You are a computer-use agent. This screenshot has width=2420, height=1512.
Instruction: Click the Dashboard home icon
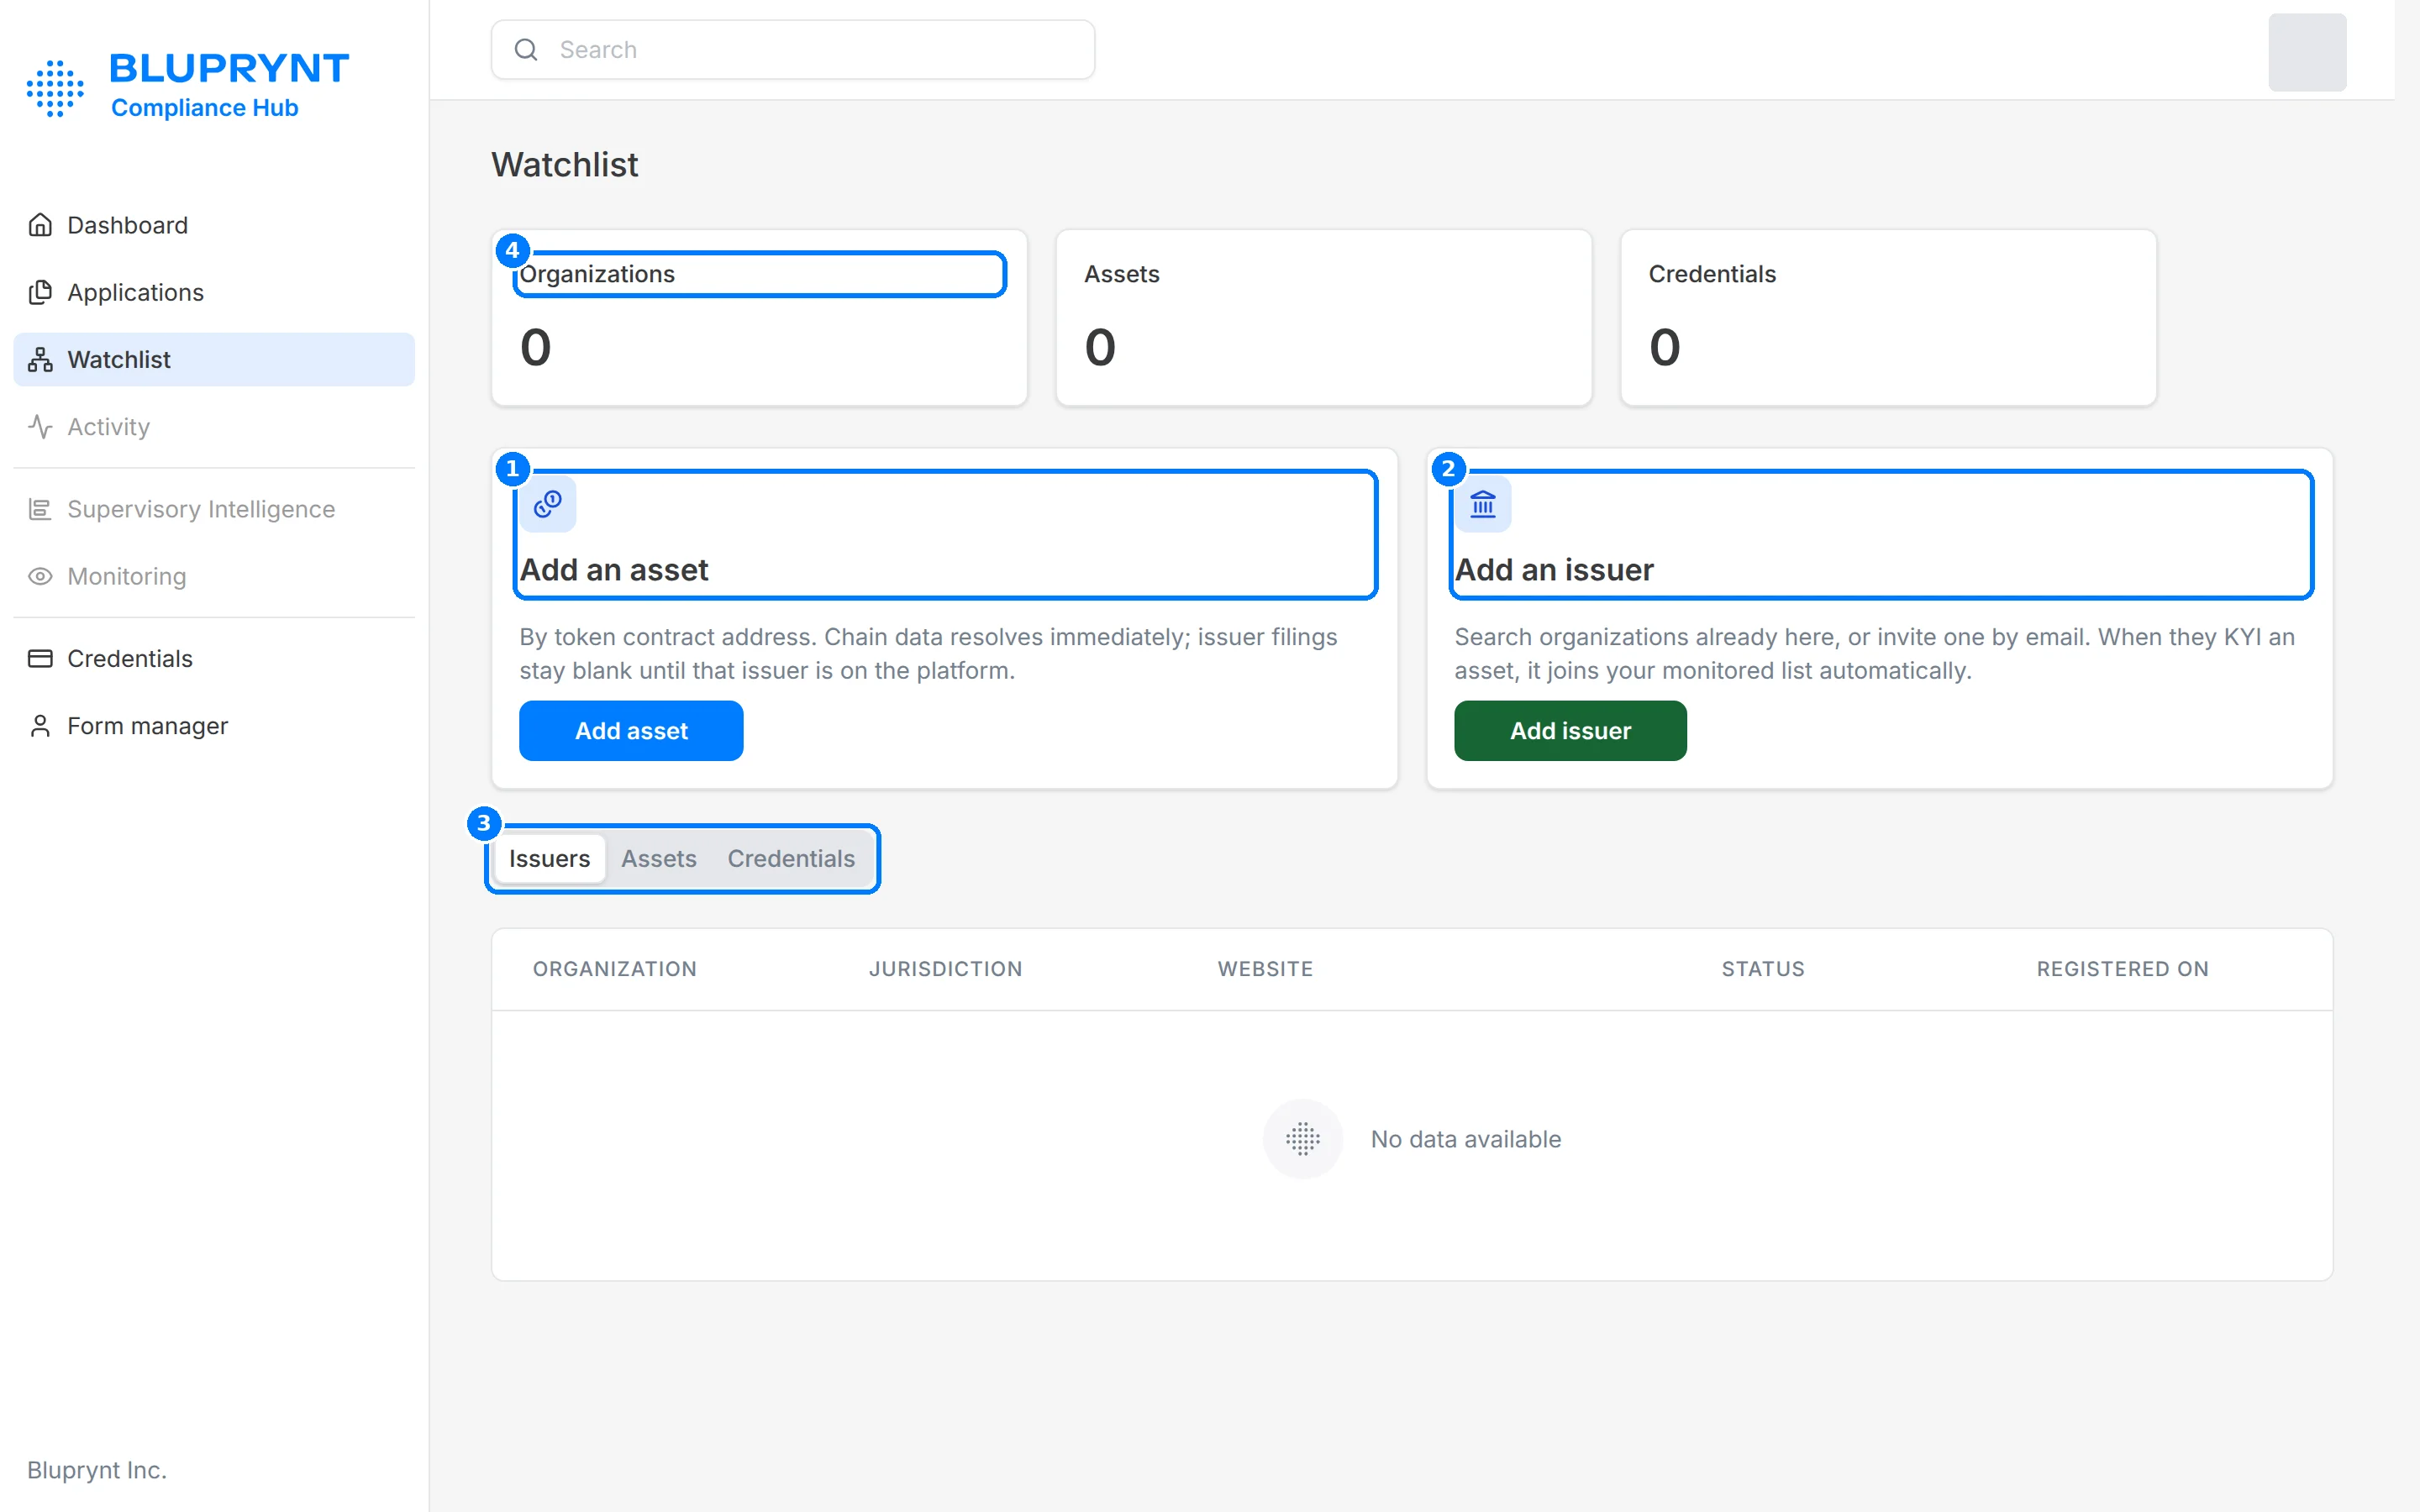point(40,225)
